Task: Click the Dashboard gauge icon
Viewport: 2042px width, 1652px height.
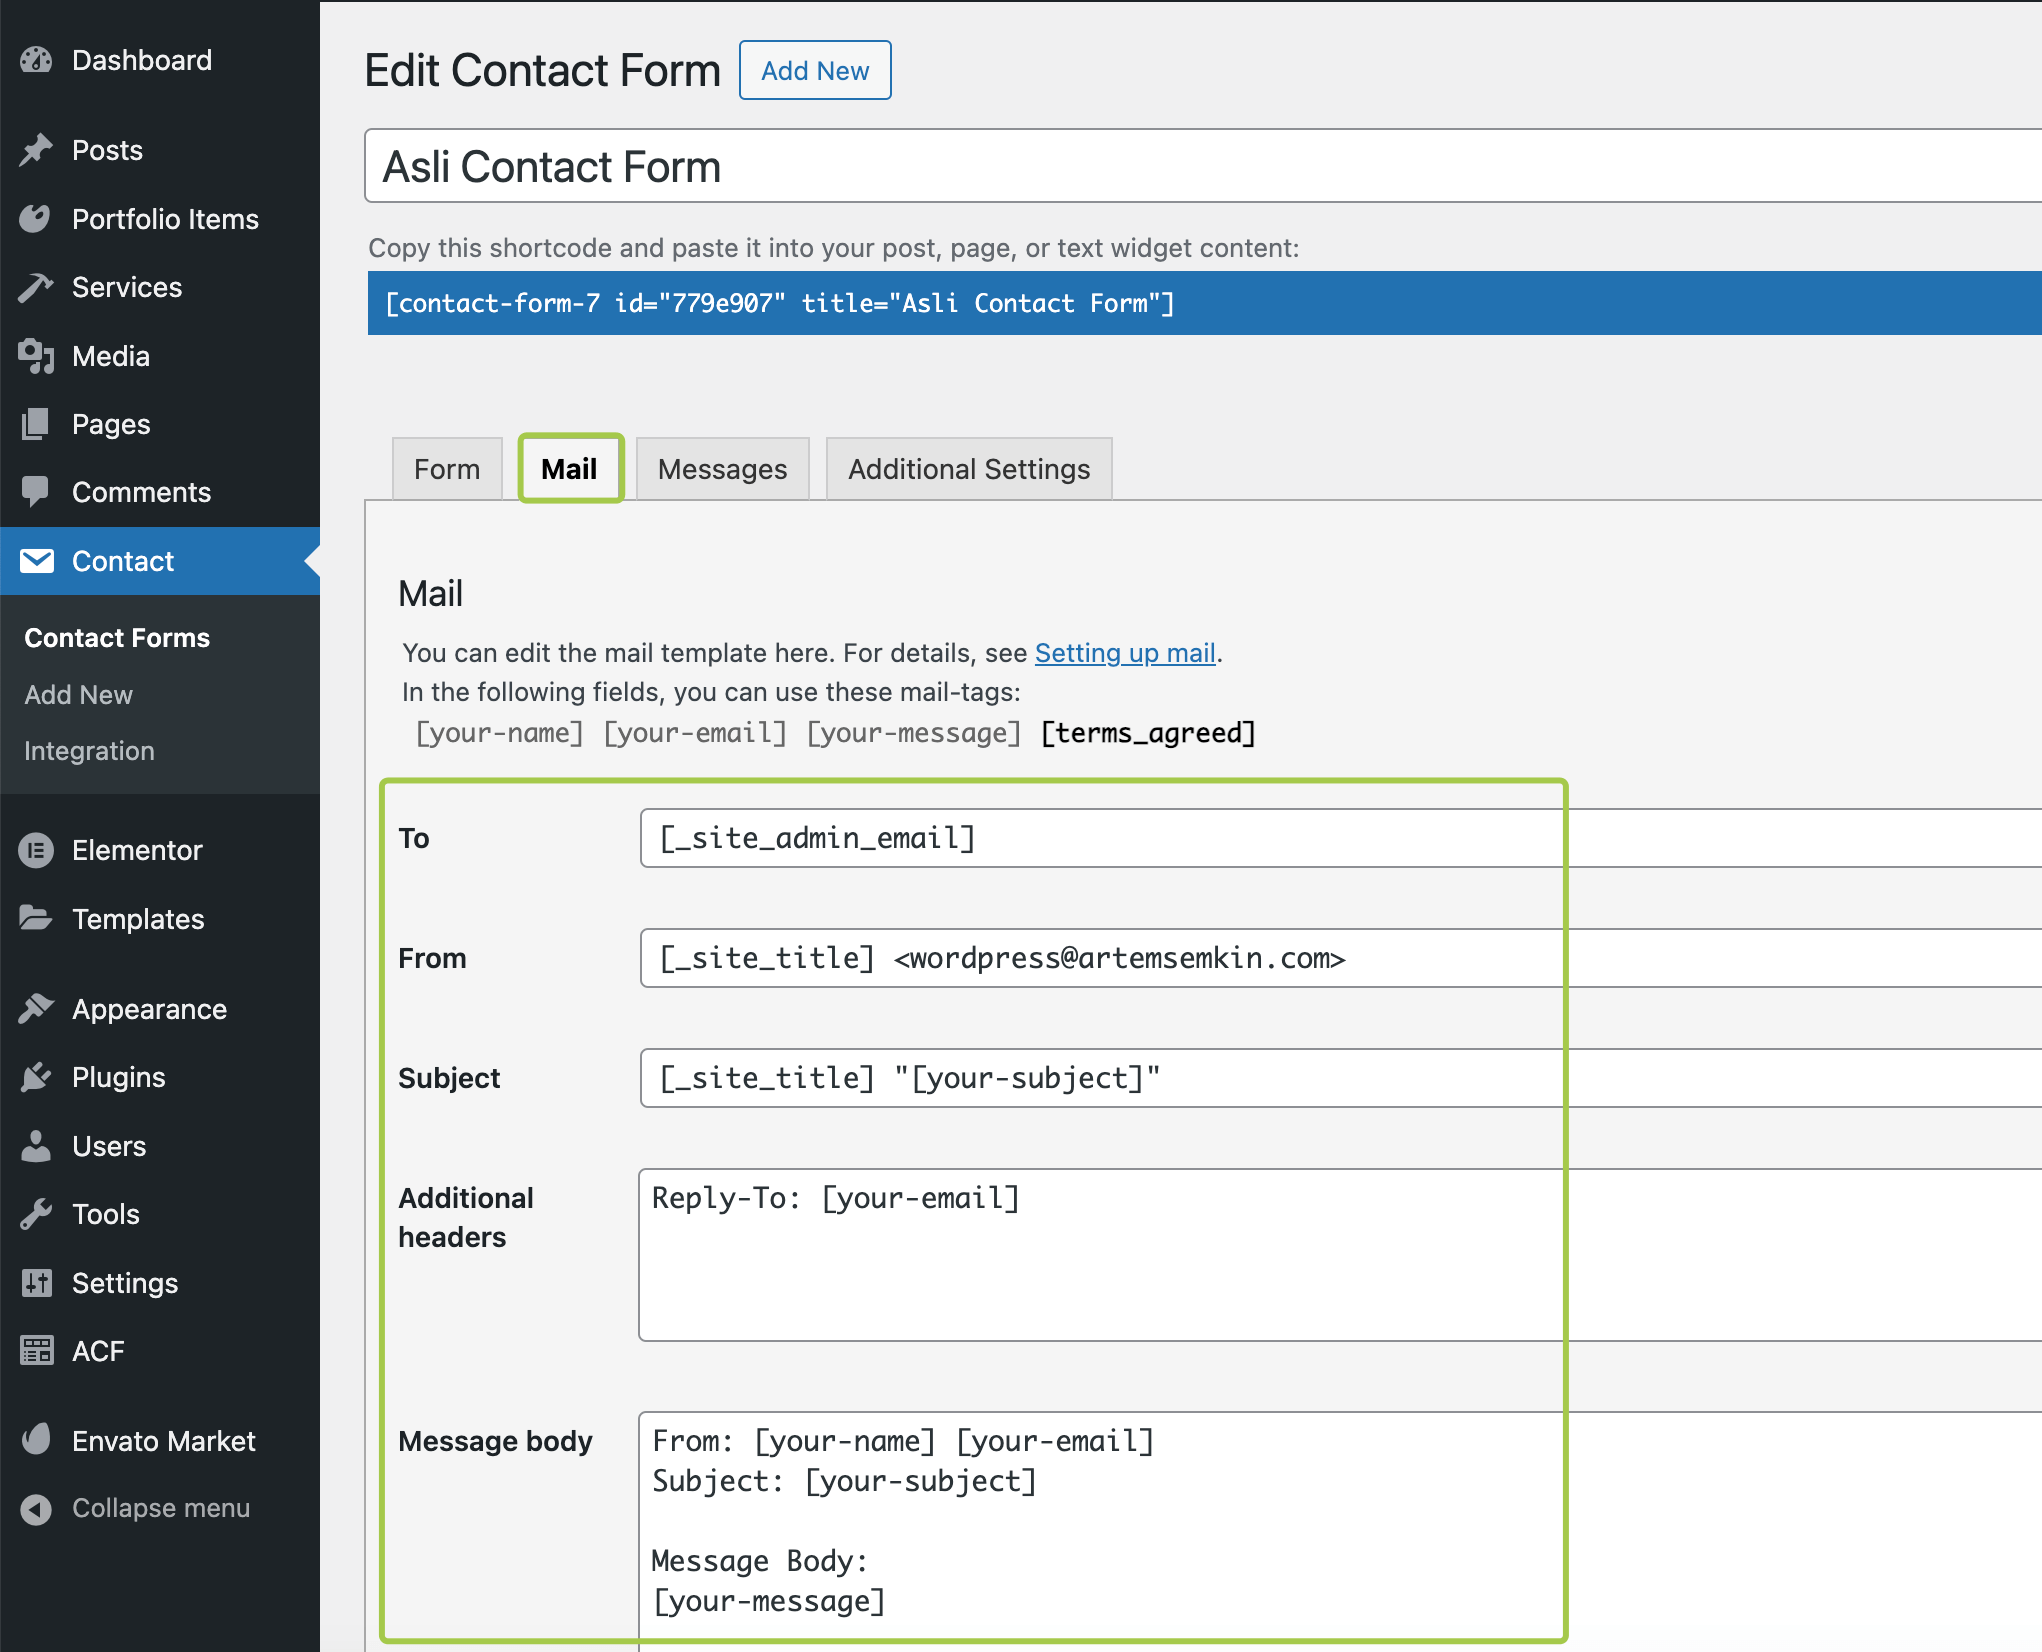Action: click(36, 60)
